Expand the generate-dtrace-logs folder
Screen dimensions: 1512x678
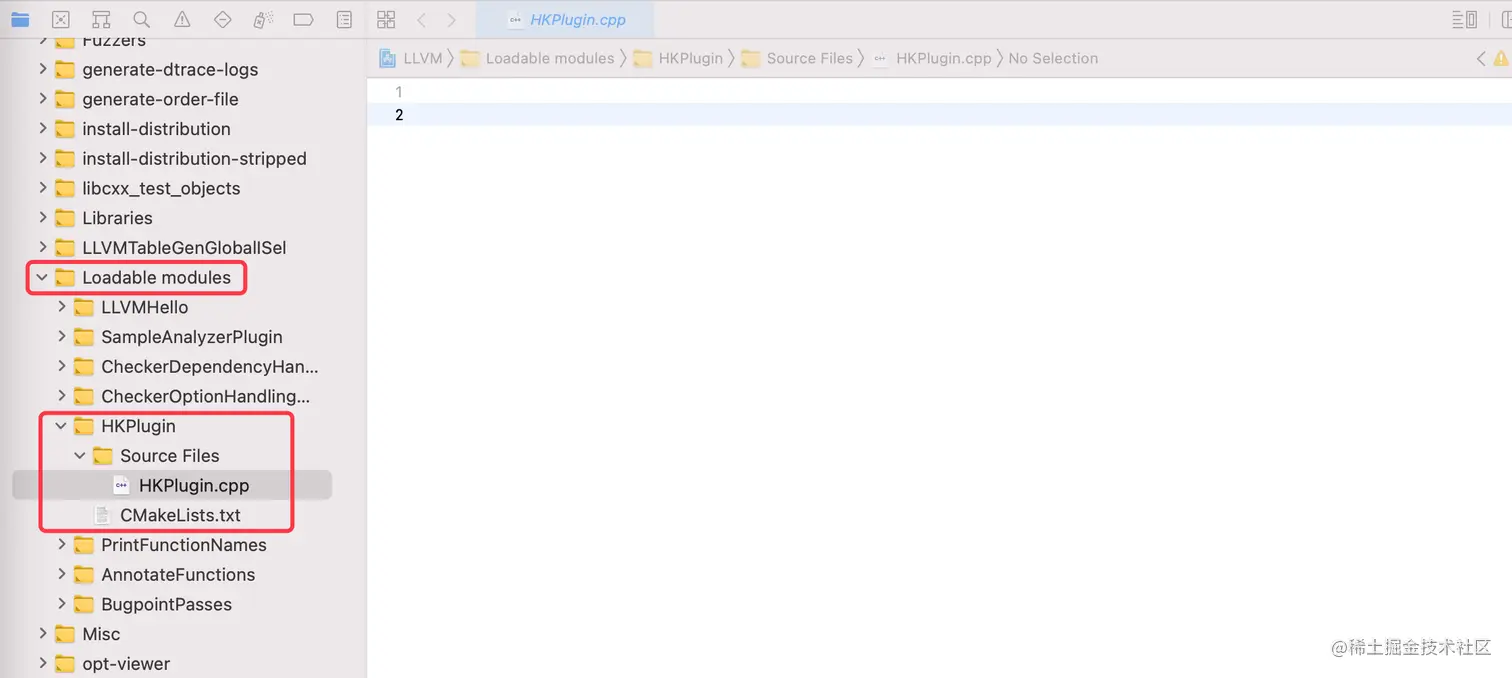coord(42,69)
